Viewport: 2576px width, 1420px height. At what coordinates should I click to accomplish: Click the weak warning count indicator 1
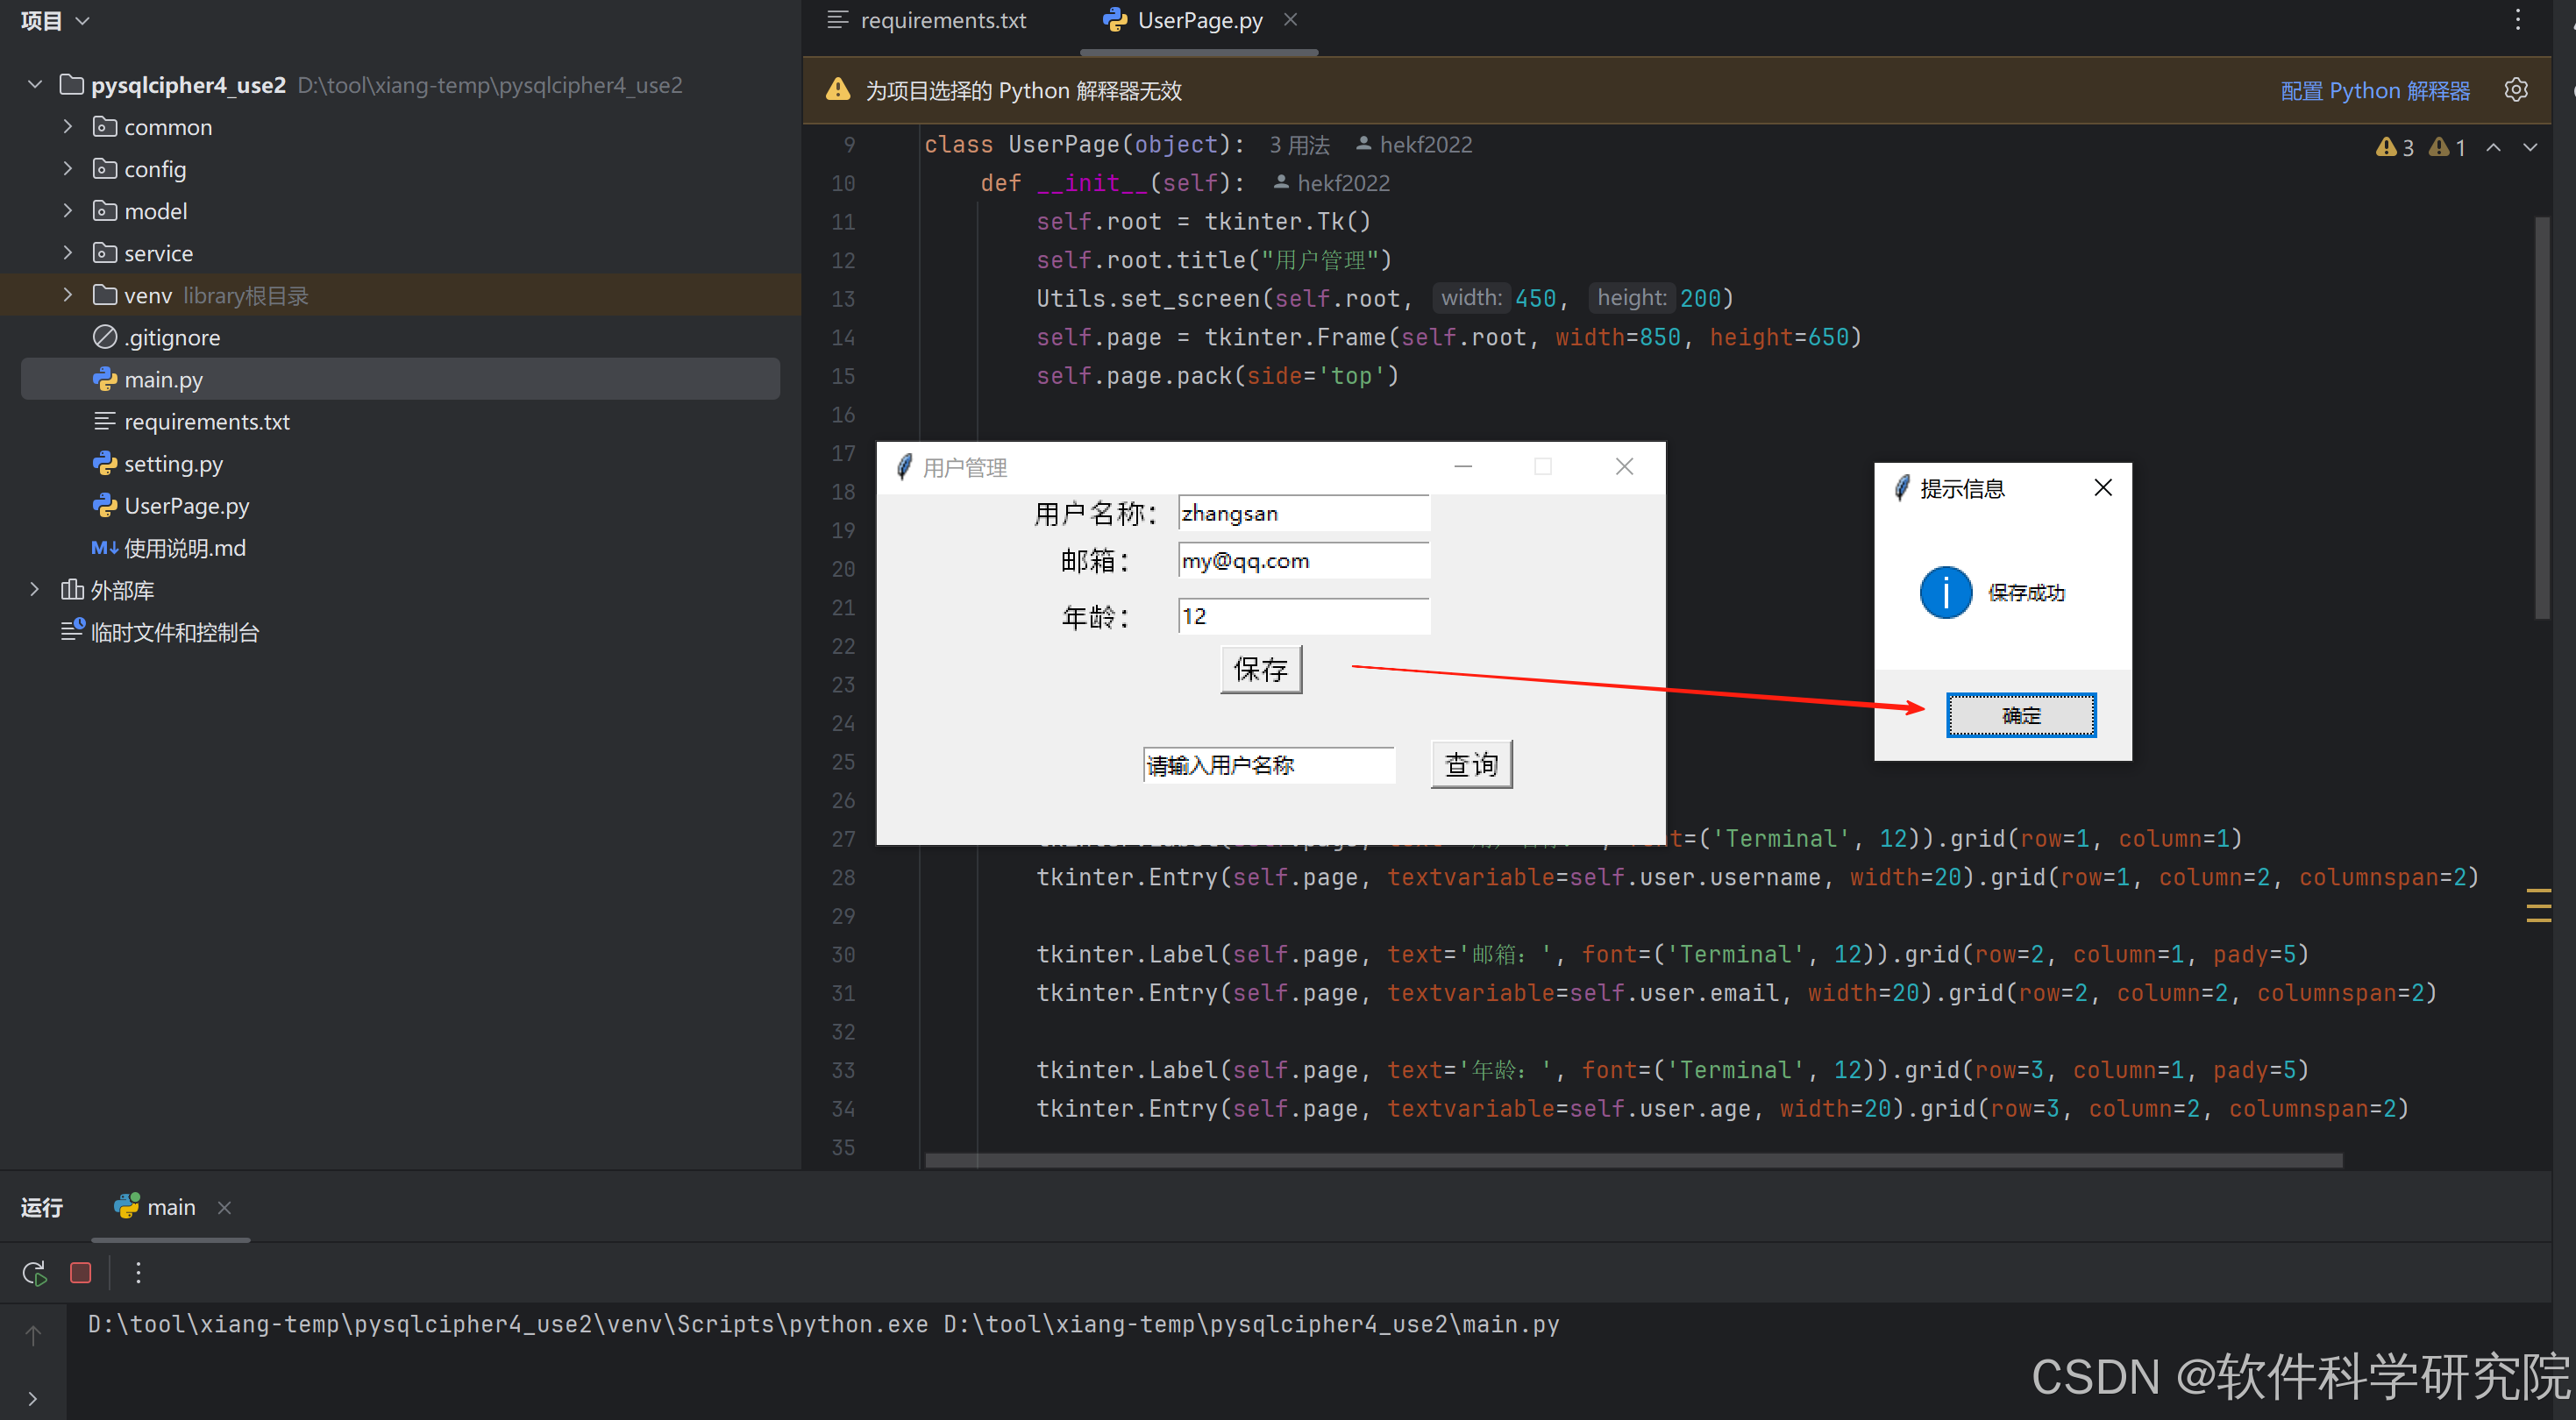tap(2447, 147)
